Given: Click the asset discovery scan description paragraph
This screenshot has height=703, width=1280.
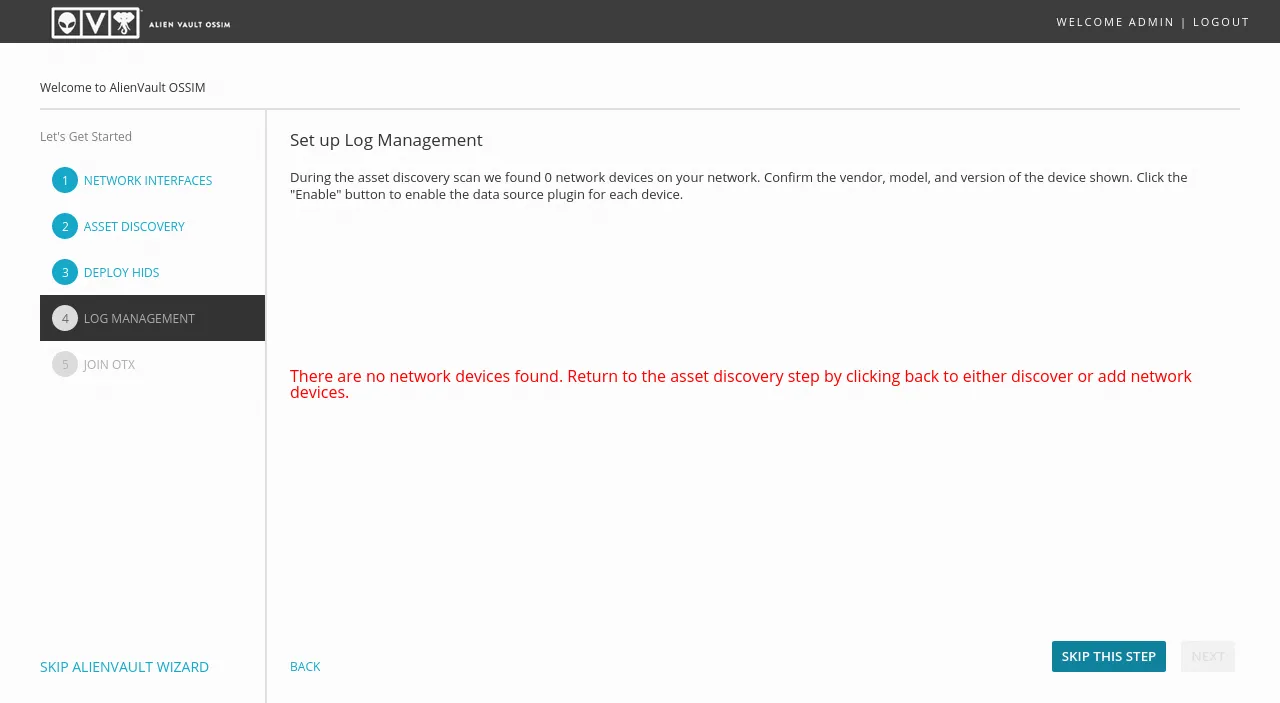Looking at the screenshot, I should 738,186.
